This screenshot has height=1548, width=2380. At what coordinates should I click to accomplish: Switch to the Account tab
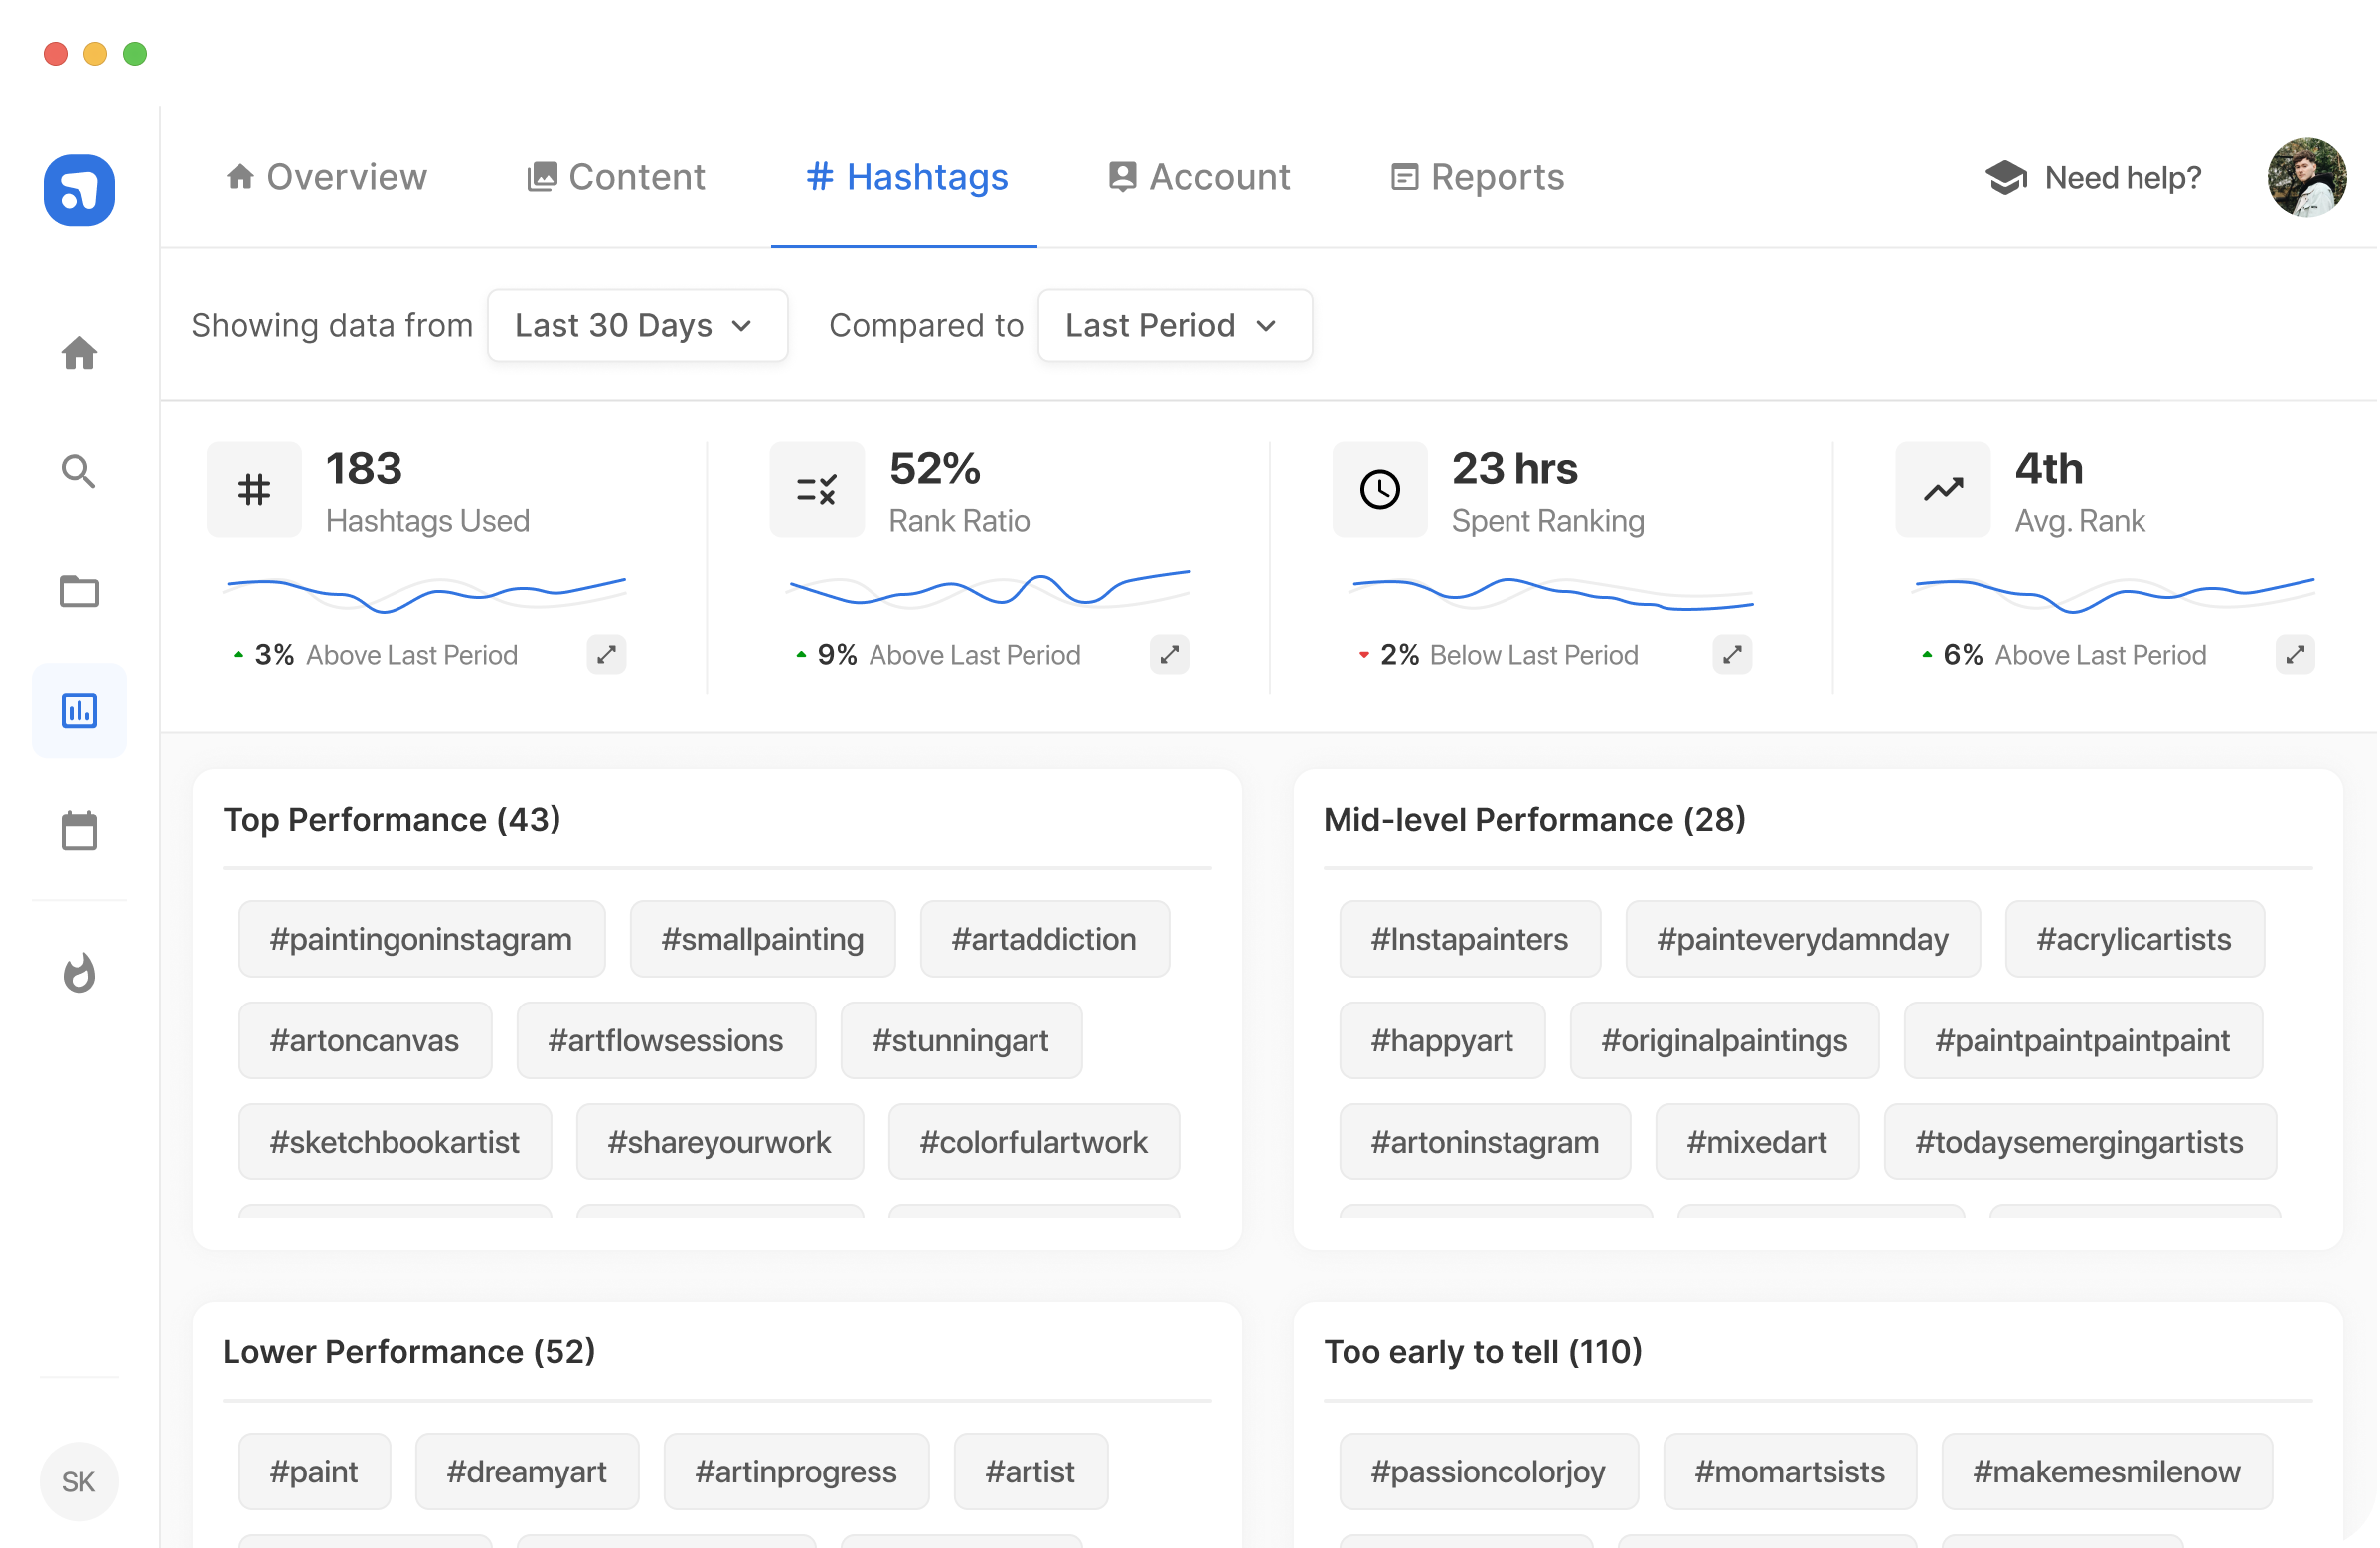point(1199,177)
